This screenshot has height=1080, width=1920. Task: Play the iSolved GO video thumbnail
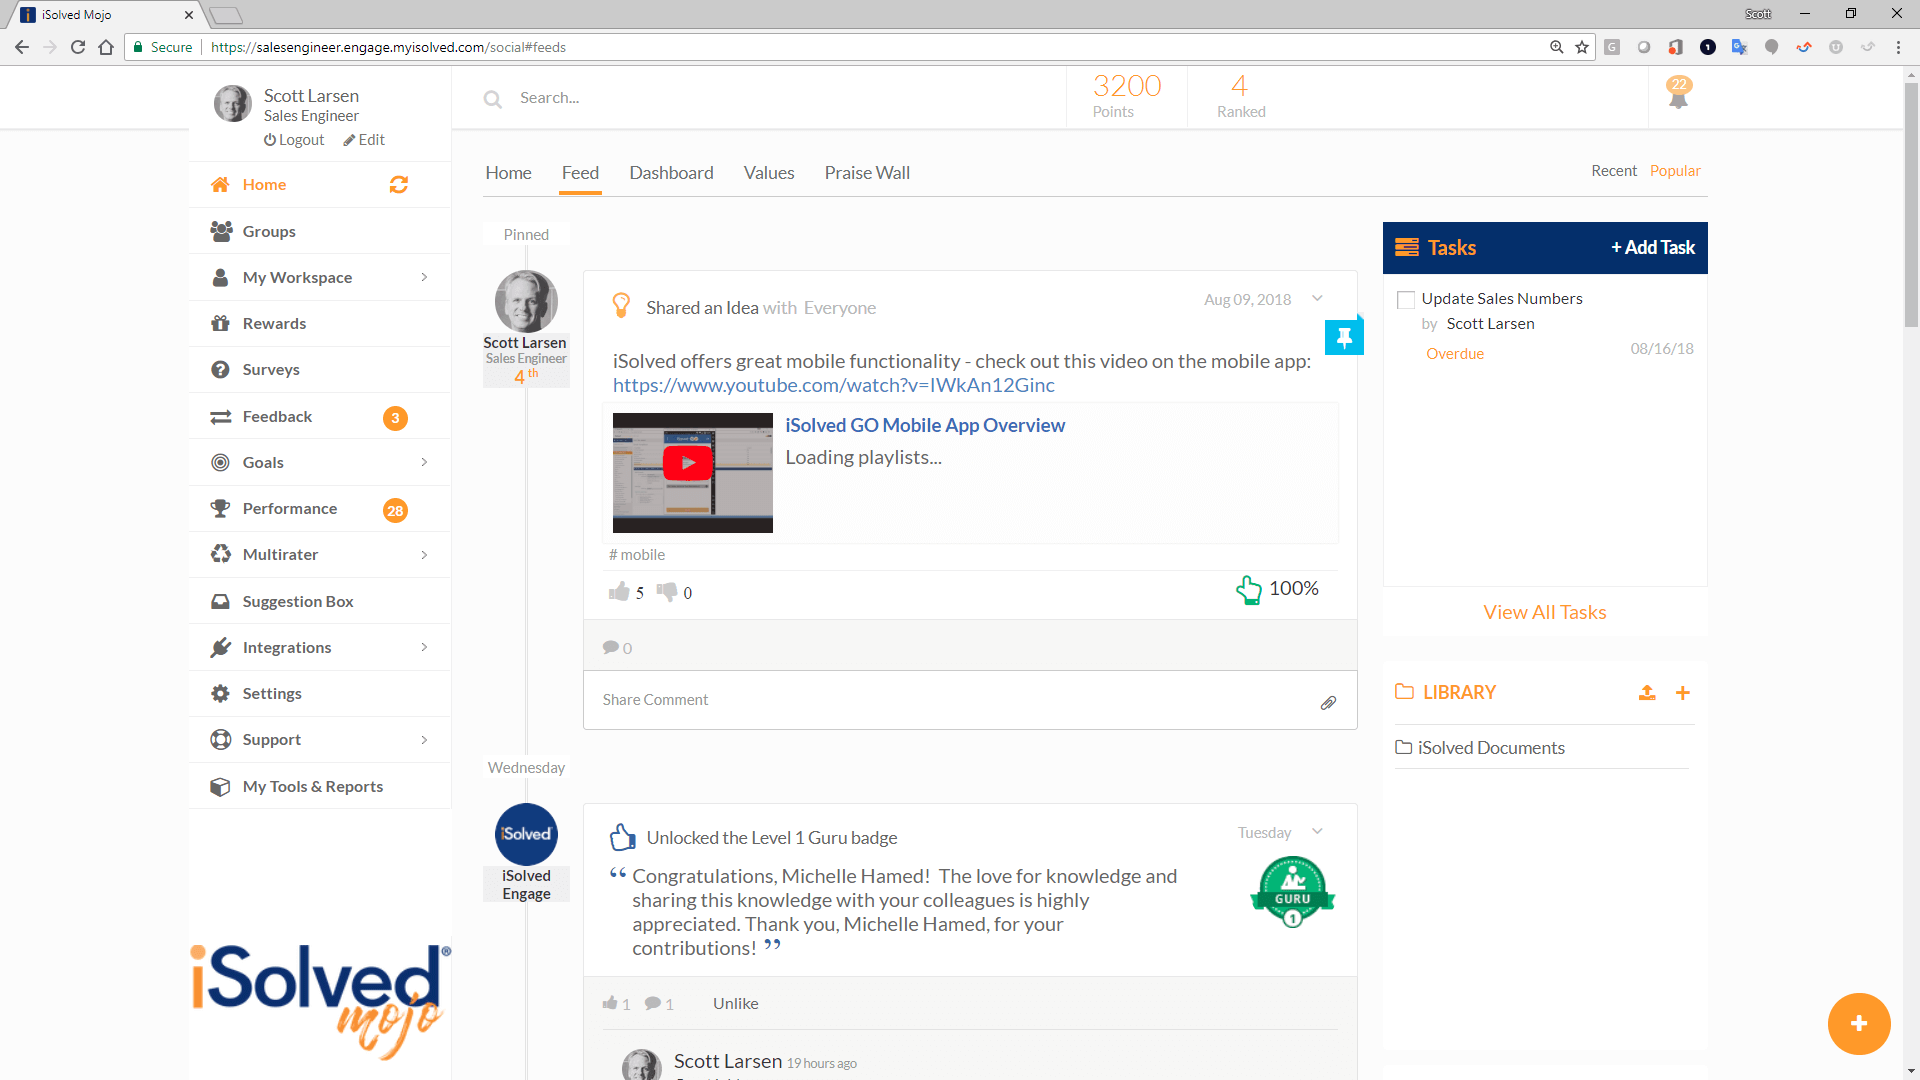[688, 464]
